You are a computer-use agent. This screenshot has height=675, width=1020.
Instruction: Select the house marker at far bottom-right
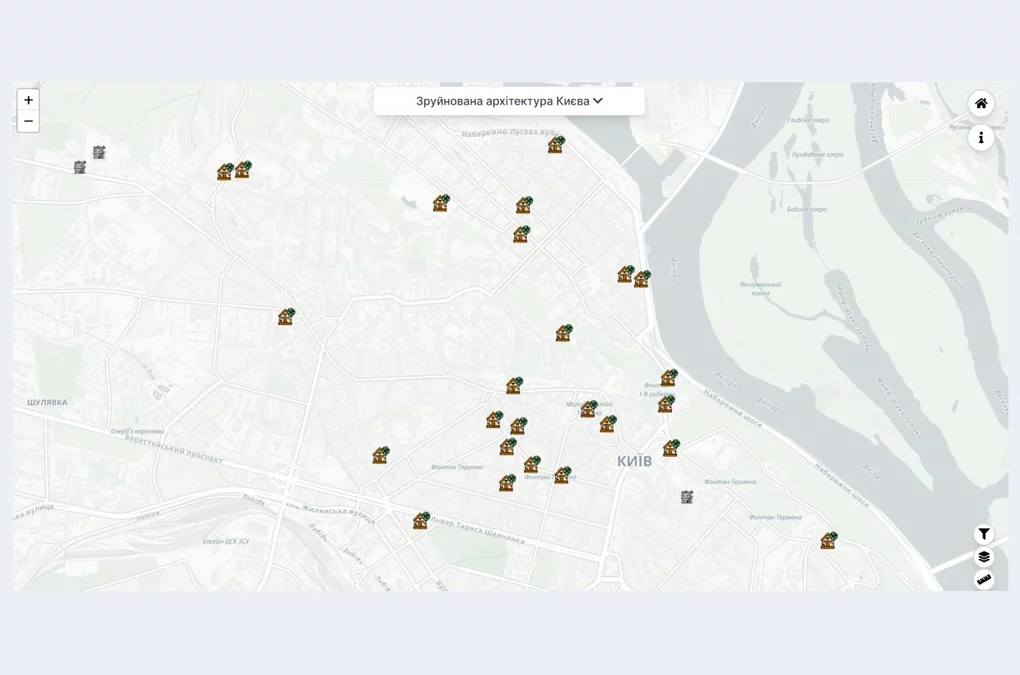pos(829,541)
